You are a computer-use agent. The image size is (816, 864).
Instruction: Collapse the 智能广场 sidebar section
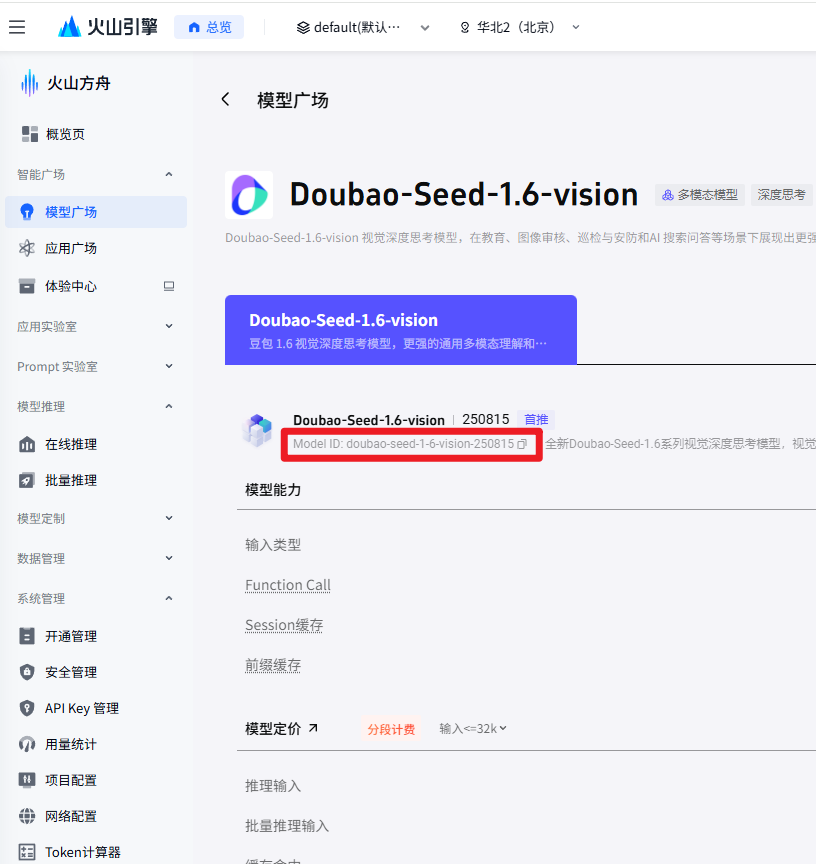point(95,174)
